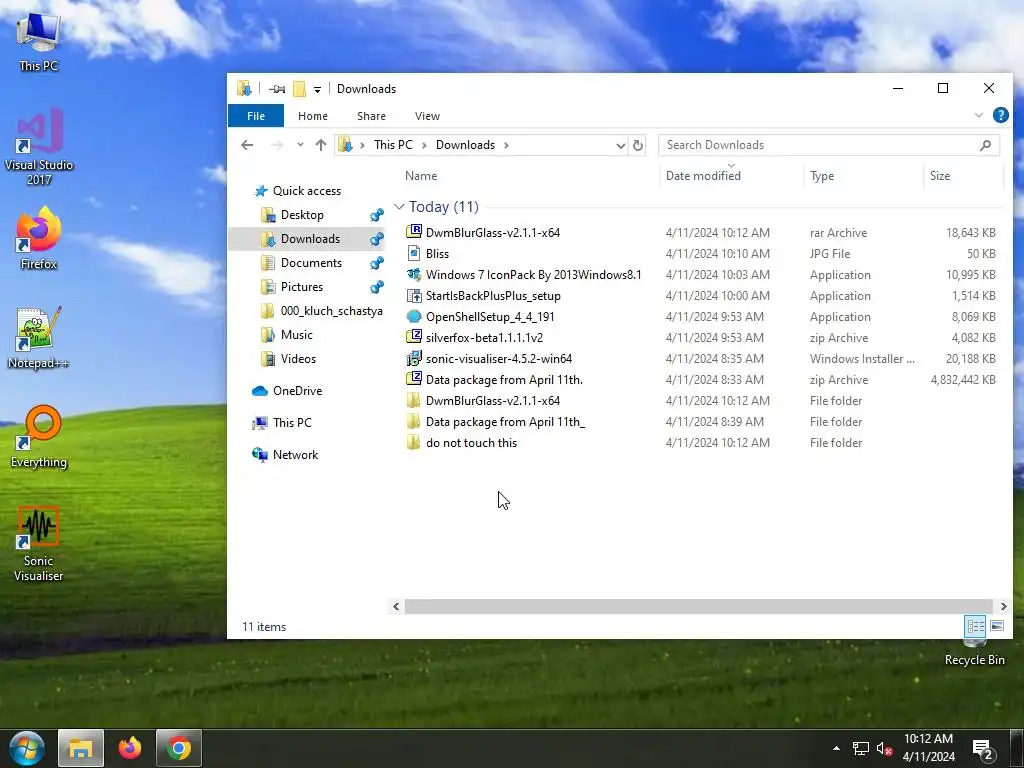Select Network in navigation pane

295,455
